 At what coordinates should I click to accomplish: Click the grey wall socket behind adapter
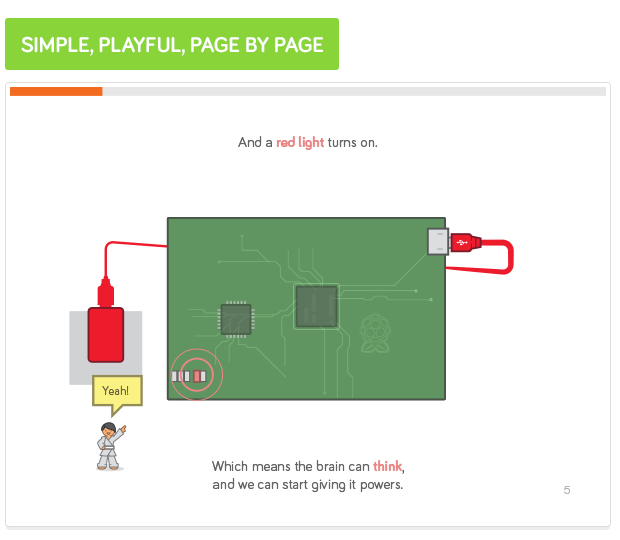(x=106, y=347)
